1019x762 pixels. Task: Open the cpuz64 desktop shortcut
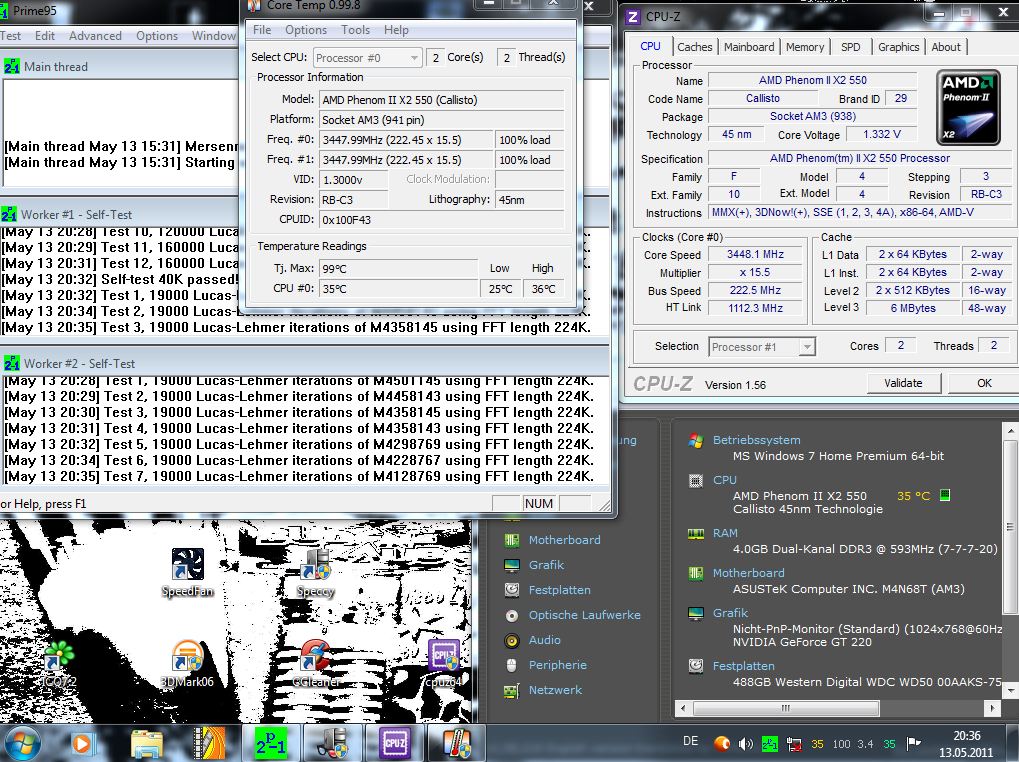click(x=443, y=663)
